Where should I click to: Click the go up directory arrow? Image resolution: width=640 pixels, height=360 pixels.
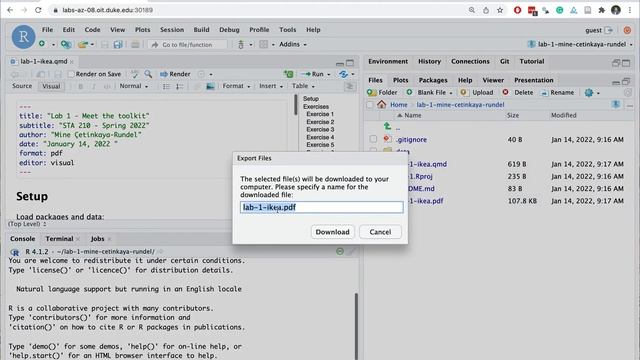tap(387, 126)
